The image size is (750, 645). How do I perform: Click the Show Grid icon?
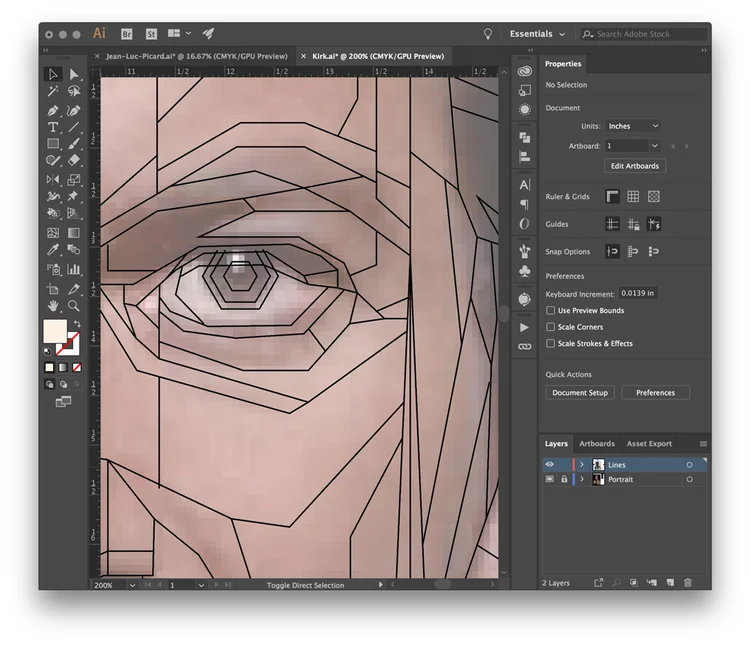coord(633,197)
